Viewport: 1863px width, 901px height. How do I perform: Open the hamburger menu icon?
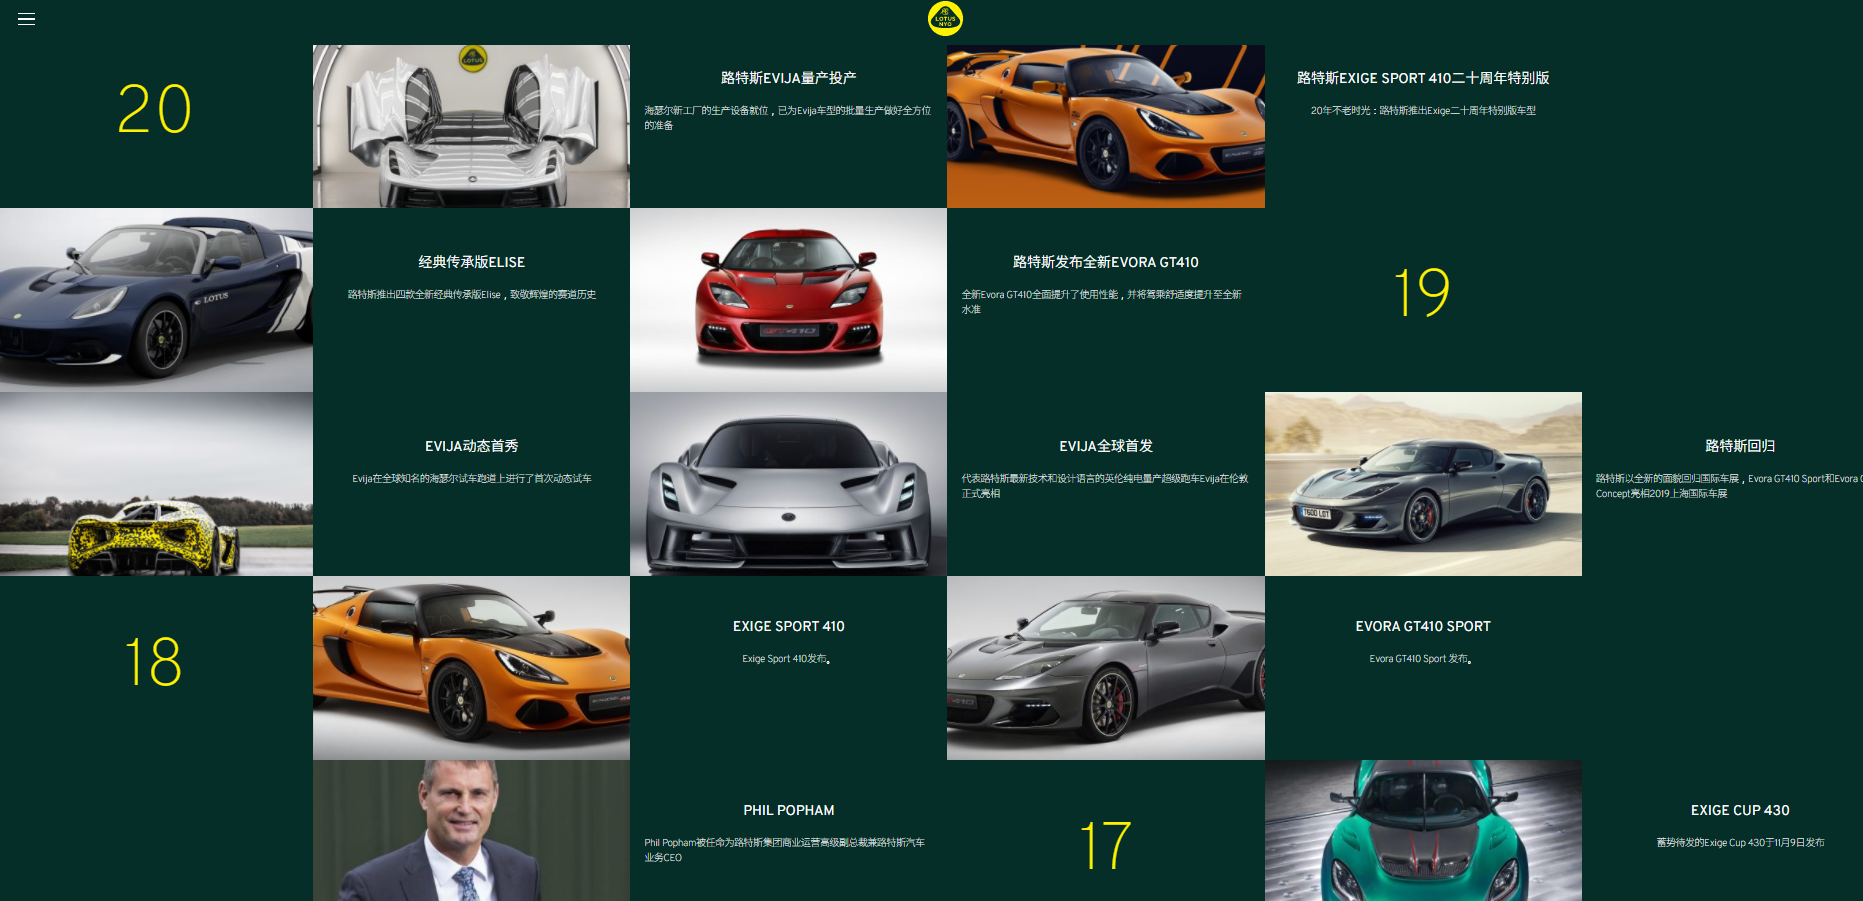[27, 19]
